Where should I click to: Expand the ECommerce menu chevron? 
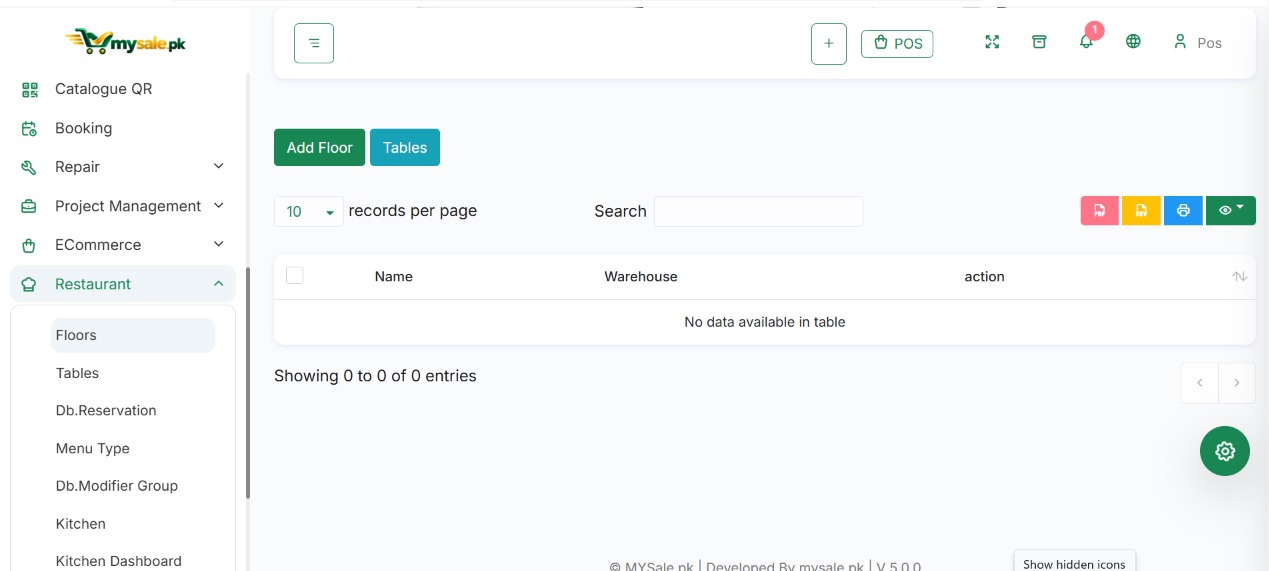tap(219, 244)
